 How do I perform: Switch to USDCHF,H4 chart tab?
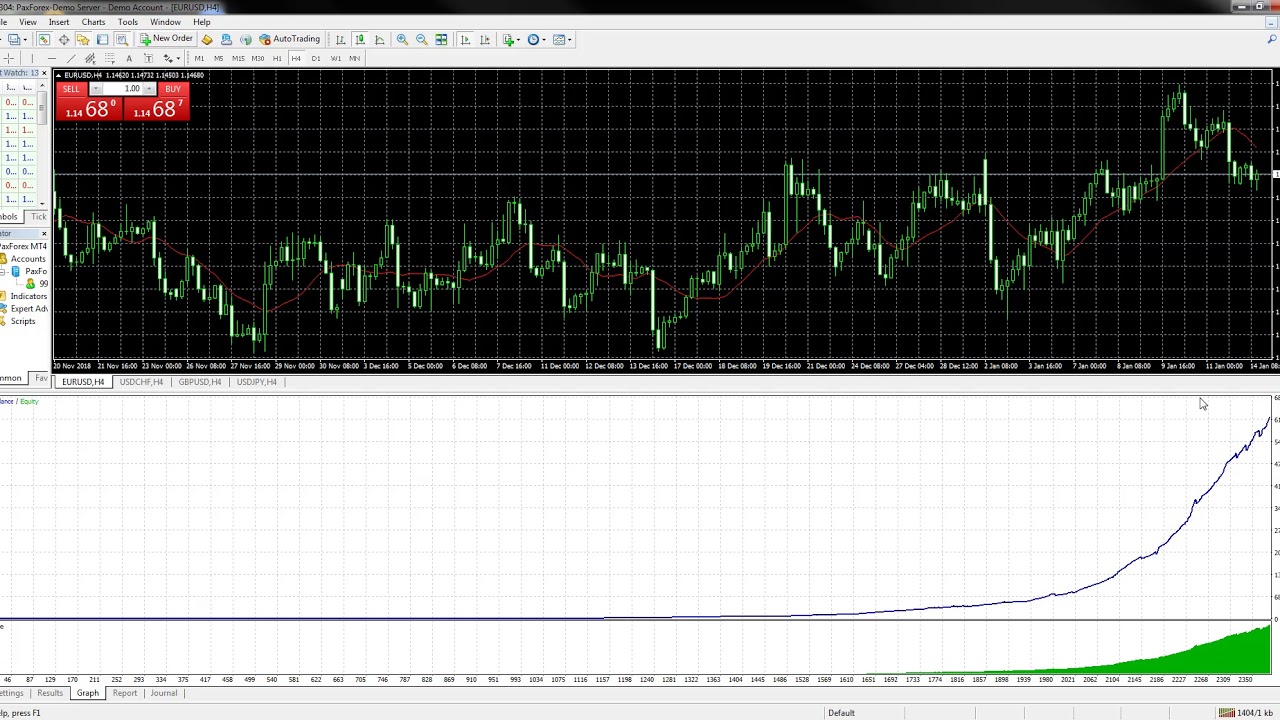click(141, 382)
